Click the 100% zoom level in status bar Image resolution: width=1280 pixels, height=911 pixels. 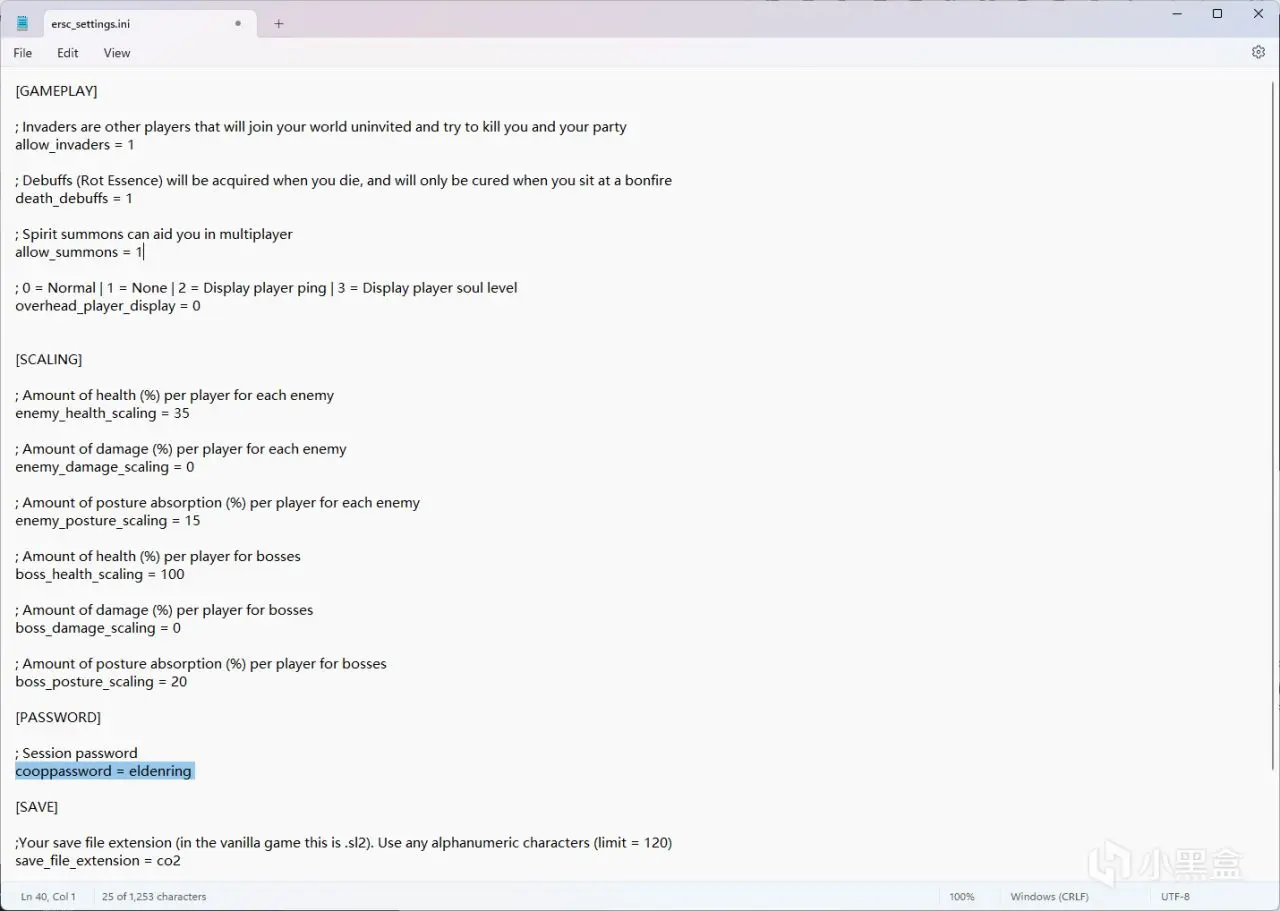[962, 897]
